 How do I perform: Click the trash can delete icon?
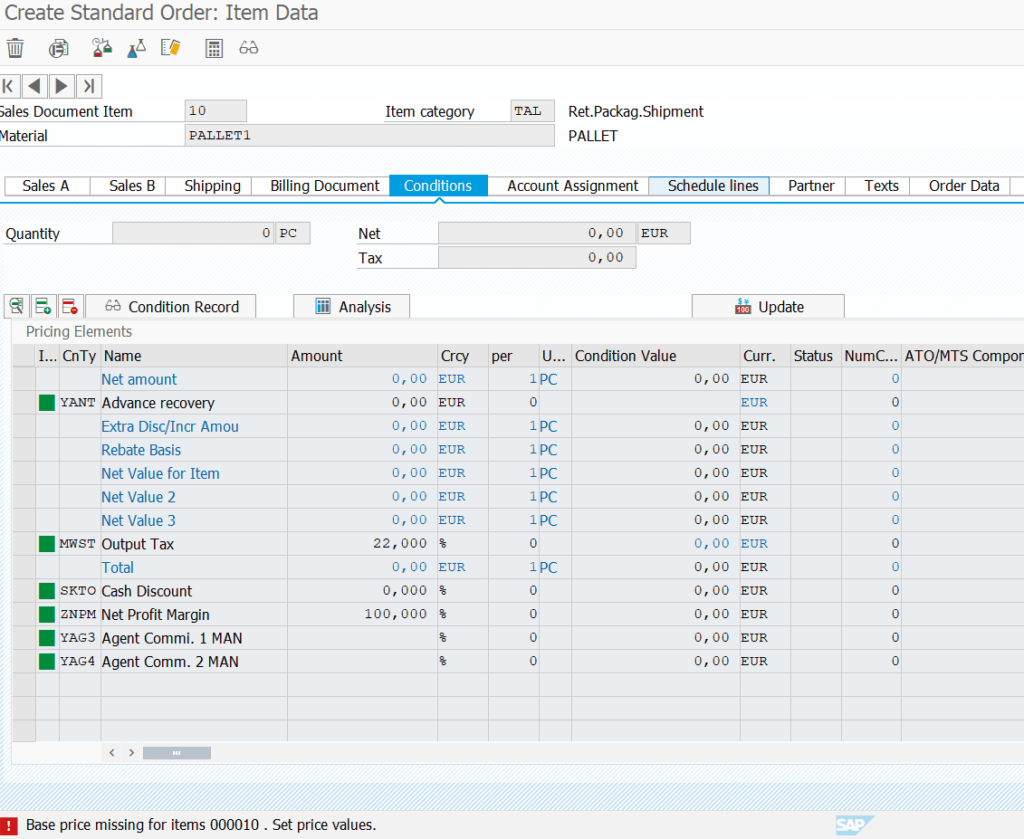click(15, 48)
